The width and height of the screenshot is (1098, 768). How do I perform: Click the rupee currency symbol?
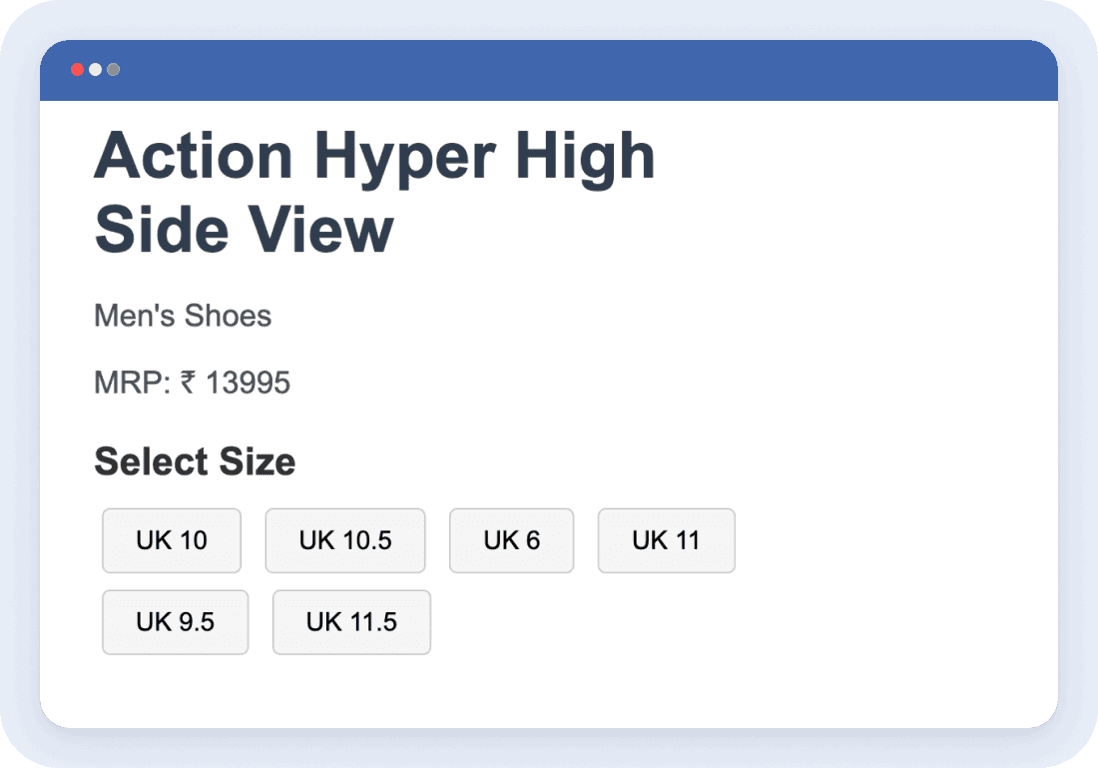click(x=188, y=383)
